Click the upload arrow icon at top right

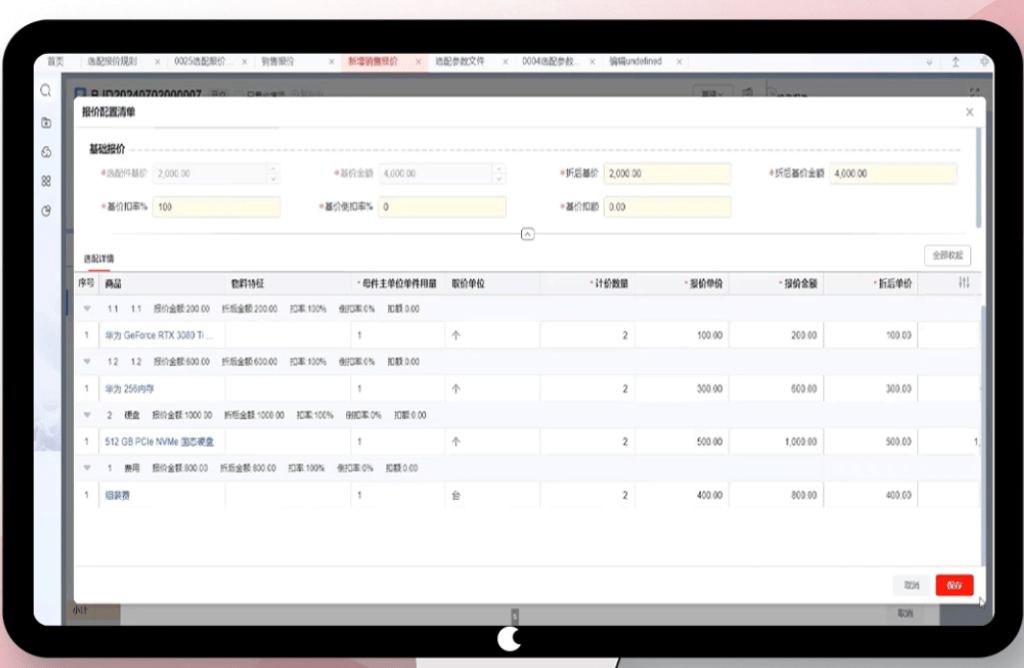tap(956, 62)
